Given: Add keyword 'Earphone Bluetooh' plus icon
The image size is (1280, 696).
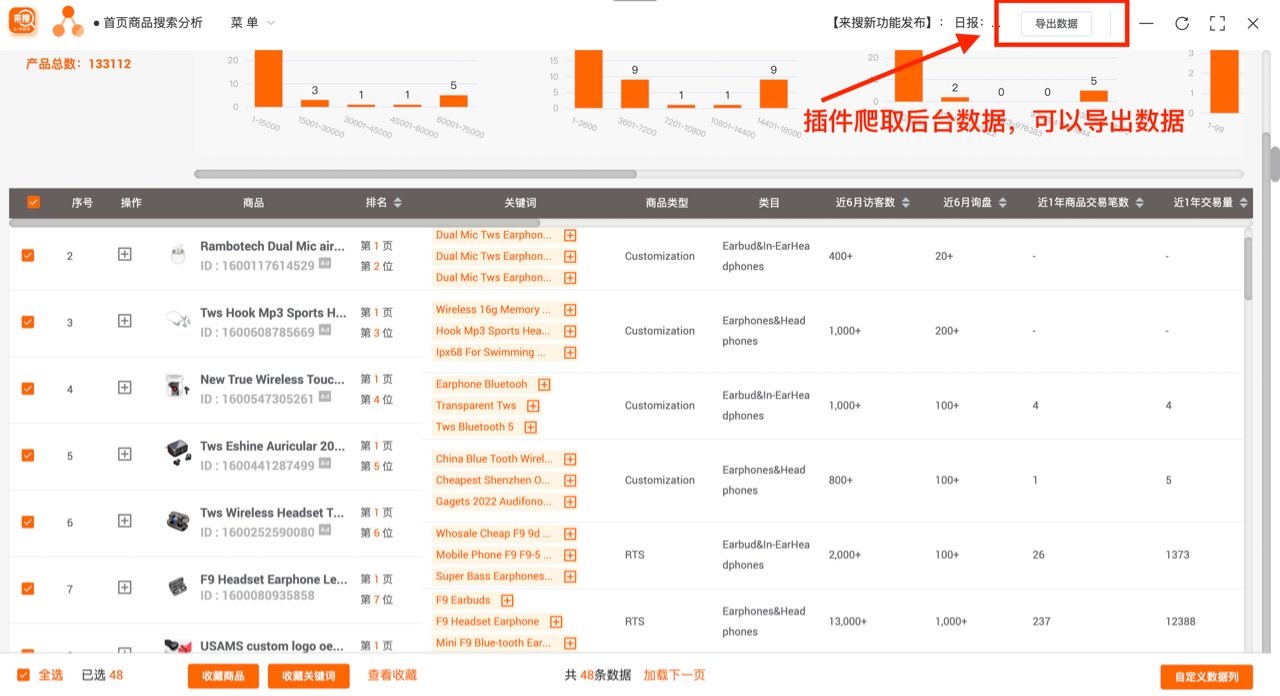Looking at the screenshot, I should (x=544, y=384).
